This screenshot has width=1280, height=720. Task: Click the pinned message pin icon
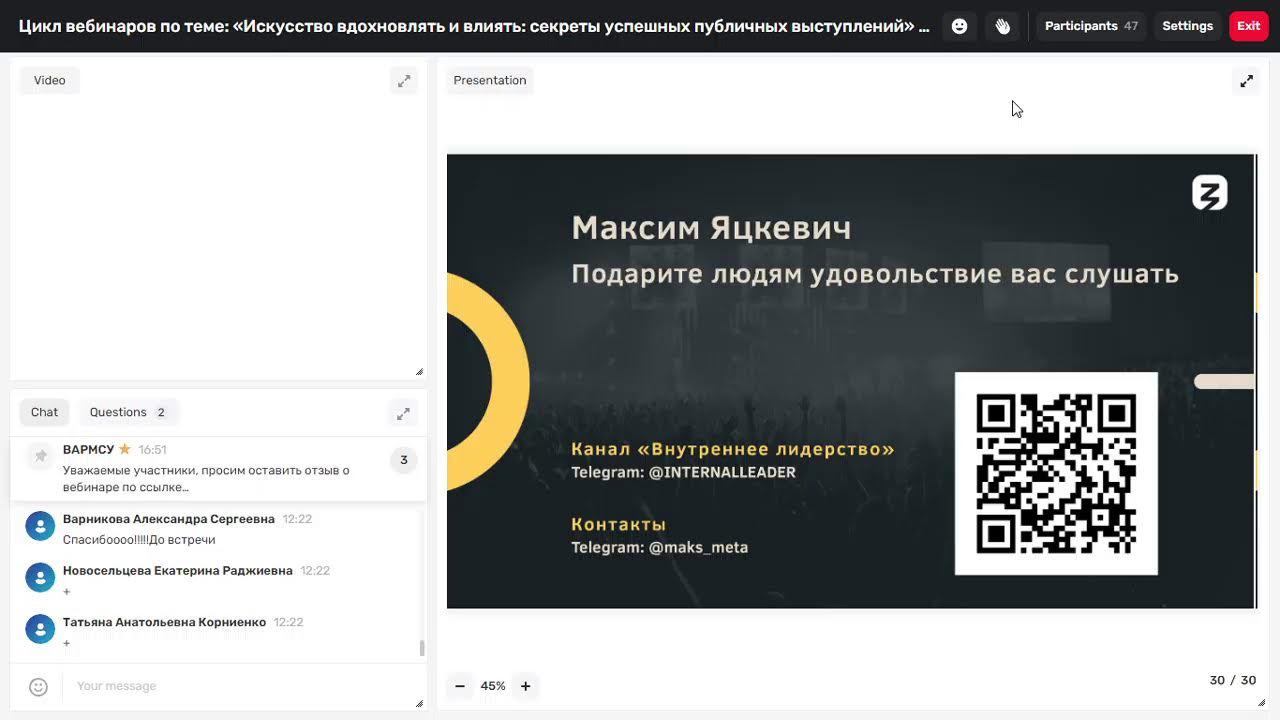coord(40,456)
